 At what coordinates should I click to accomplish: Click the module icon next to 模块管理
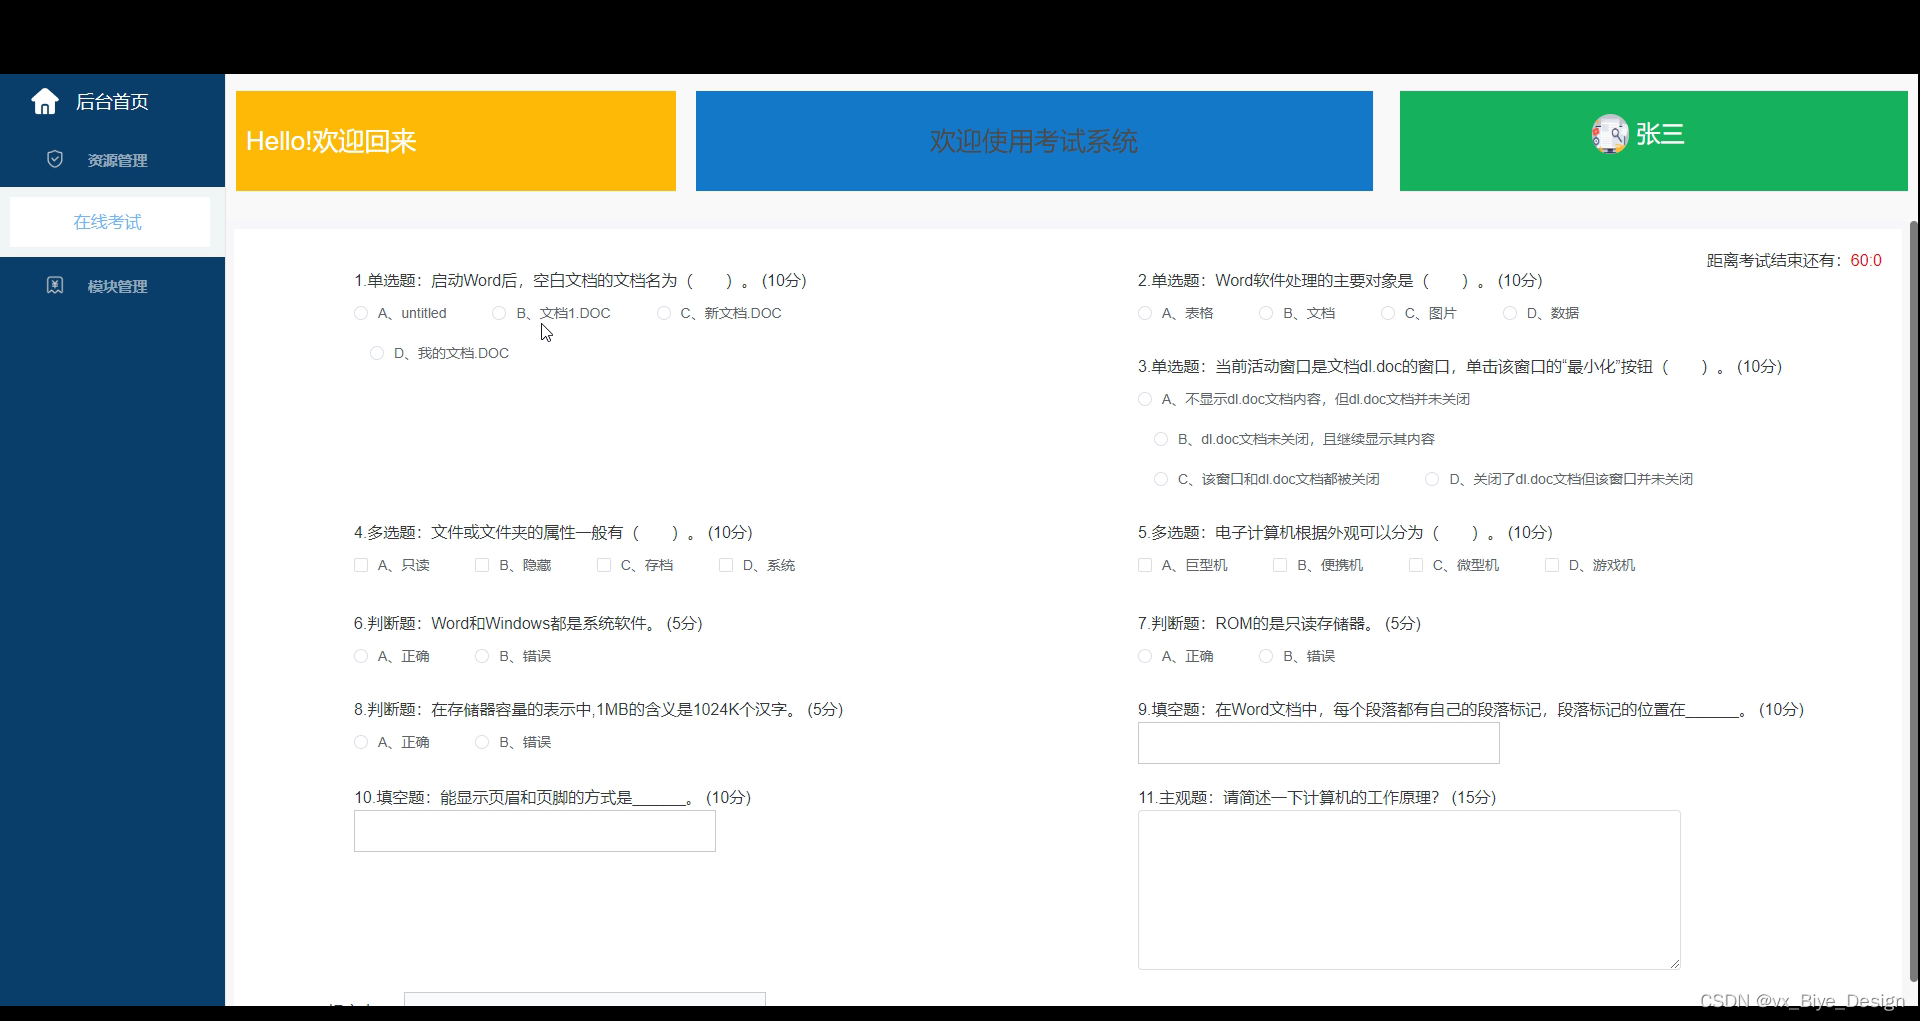click(x=55, y=285)
